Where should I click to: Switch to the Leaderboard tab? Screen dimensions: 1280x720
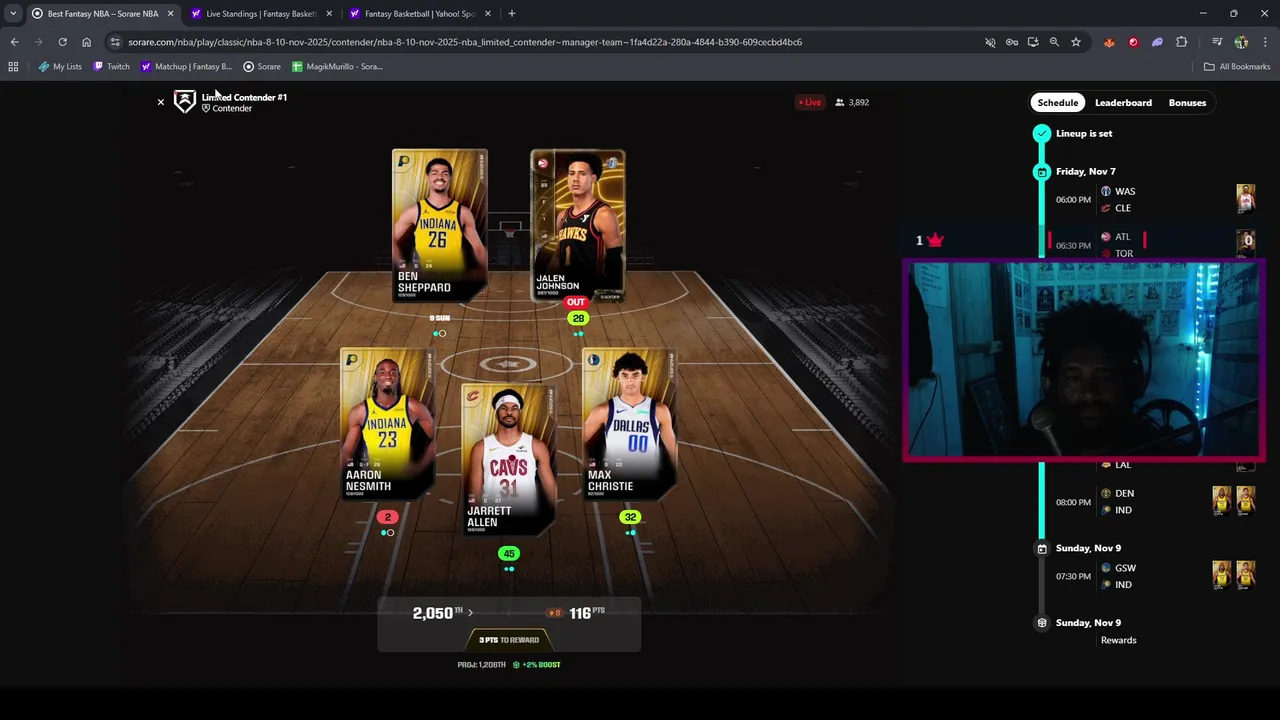tap(1123, 102)
